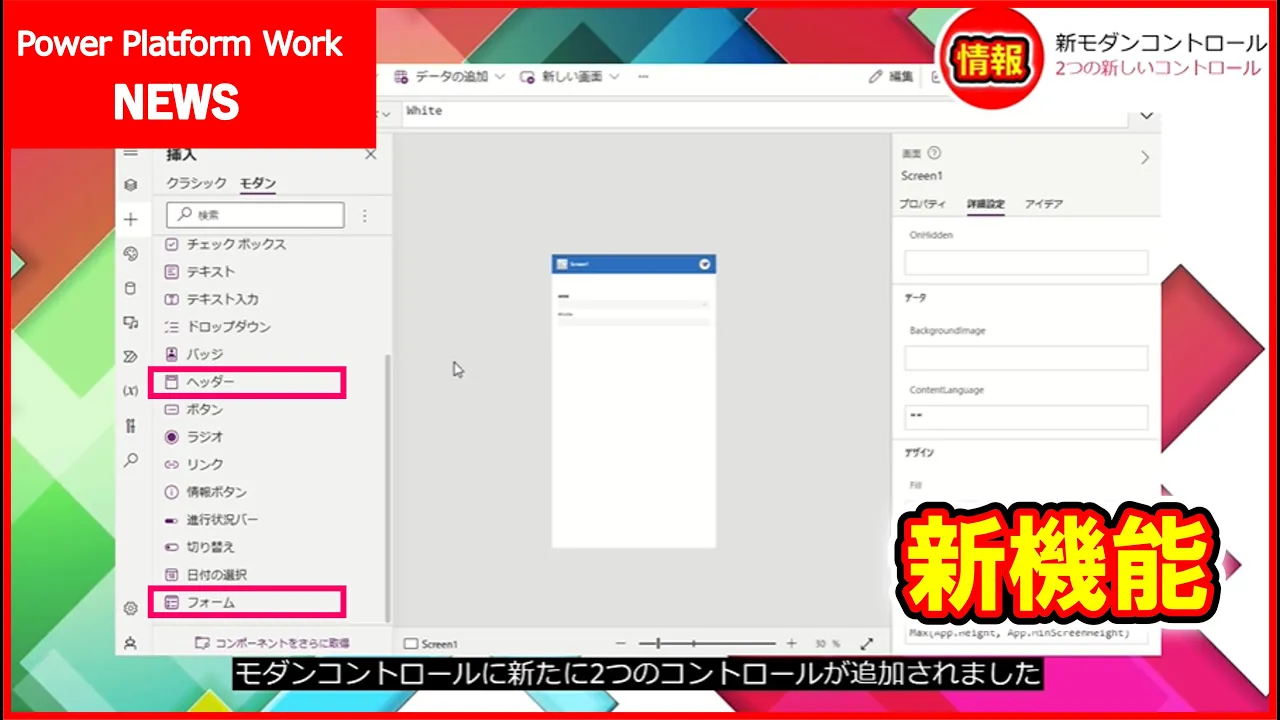Open the Data cylinder icon in sidebar
This screenshot has width=1280, height=720.
coord(130,288)
